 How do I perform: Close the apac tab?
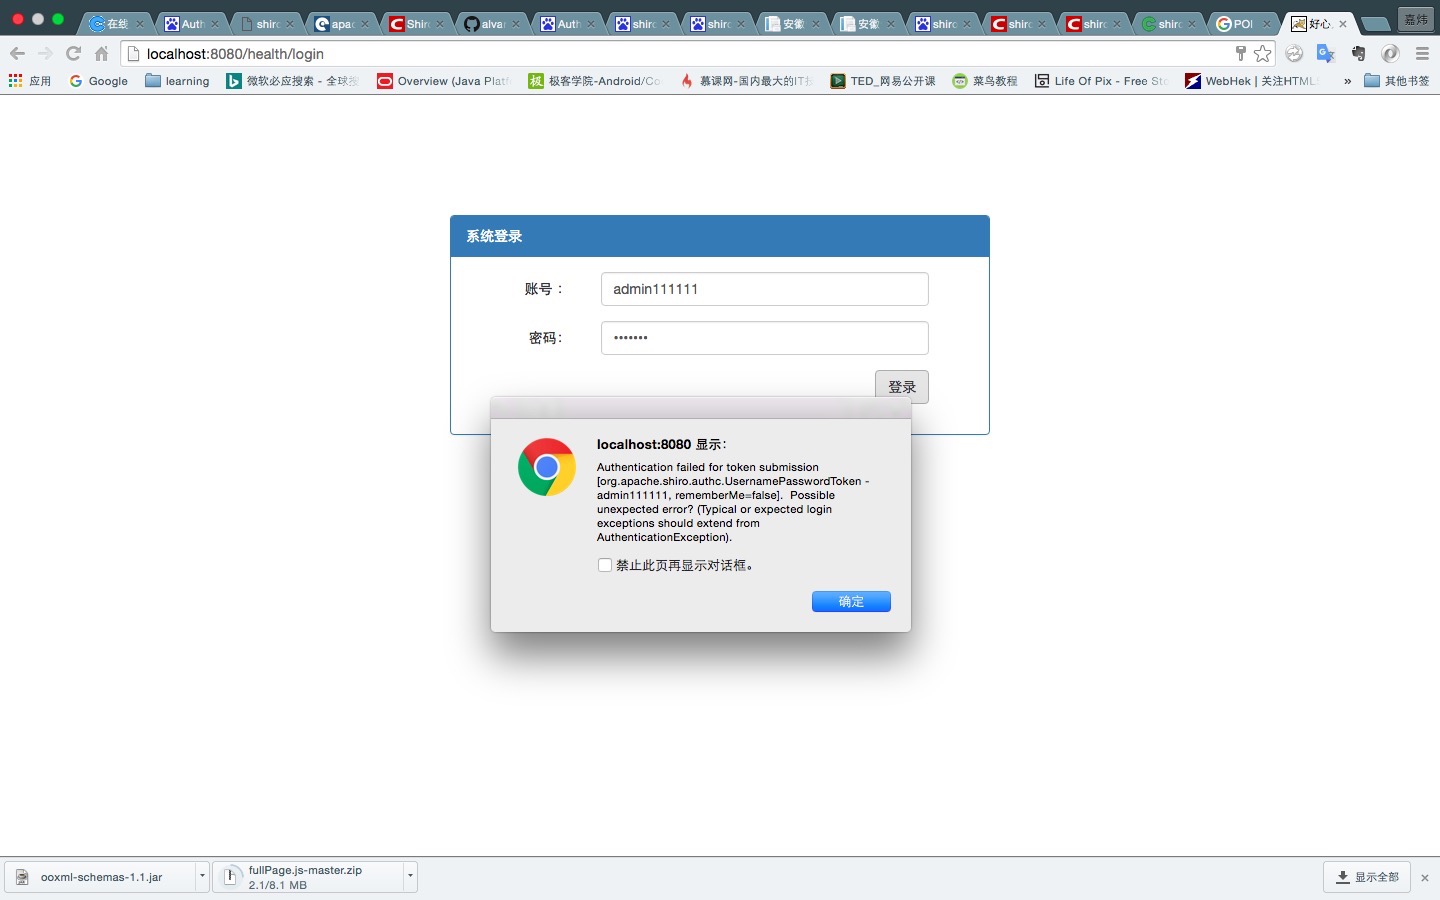point(365,24)
